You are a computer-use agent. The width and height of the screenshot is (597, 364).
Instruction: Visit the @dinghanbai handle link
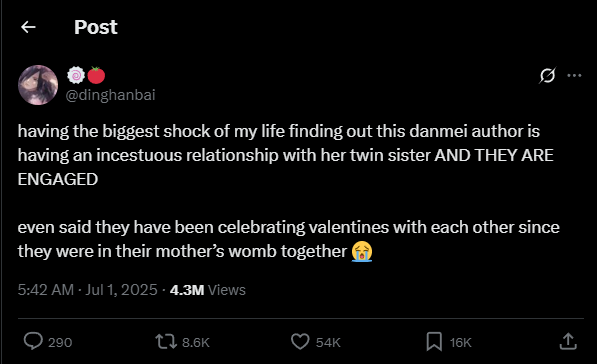pos(110,95)
